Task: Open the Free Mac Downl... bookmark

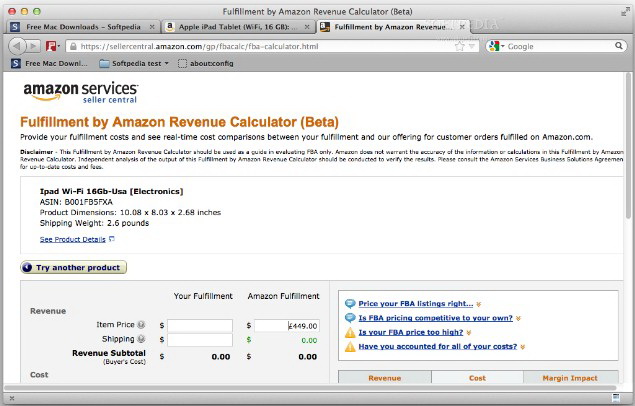Action: pos(49,63)
